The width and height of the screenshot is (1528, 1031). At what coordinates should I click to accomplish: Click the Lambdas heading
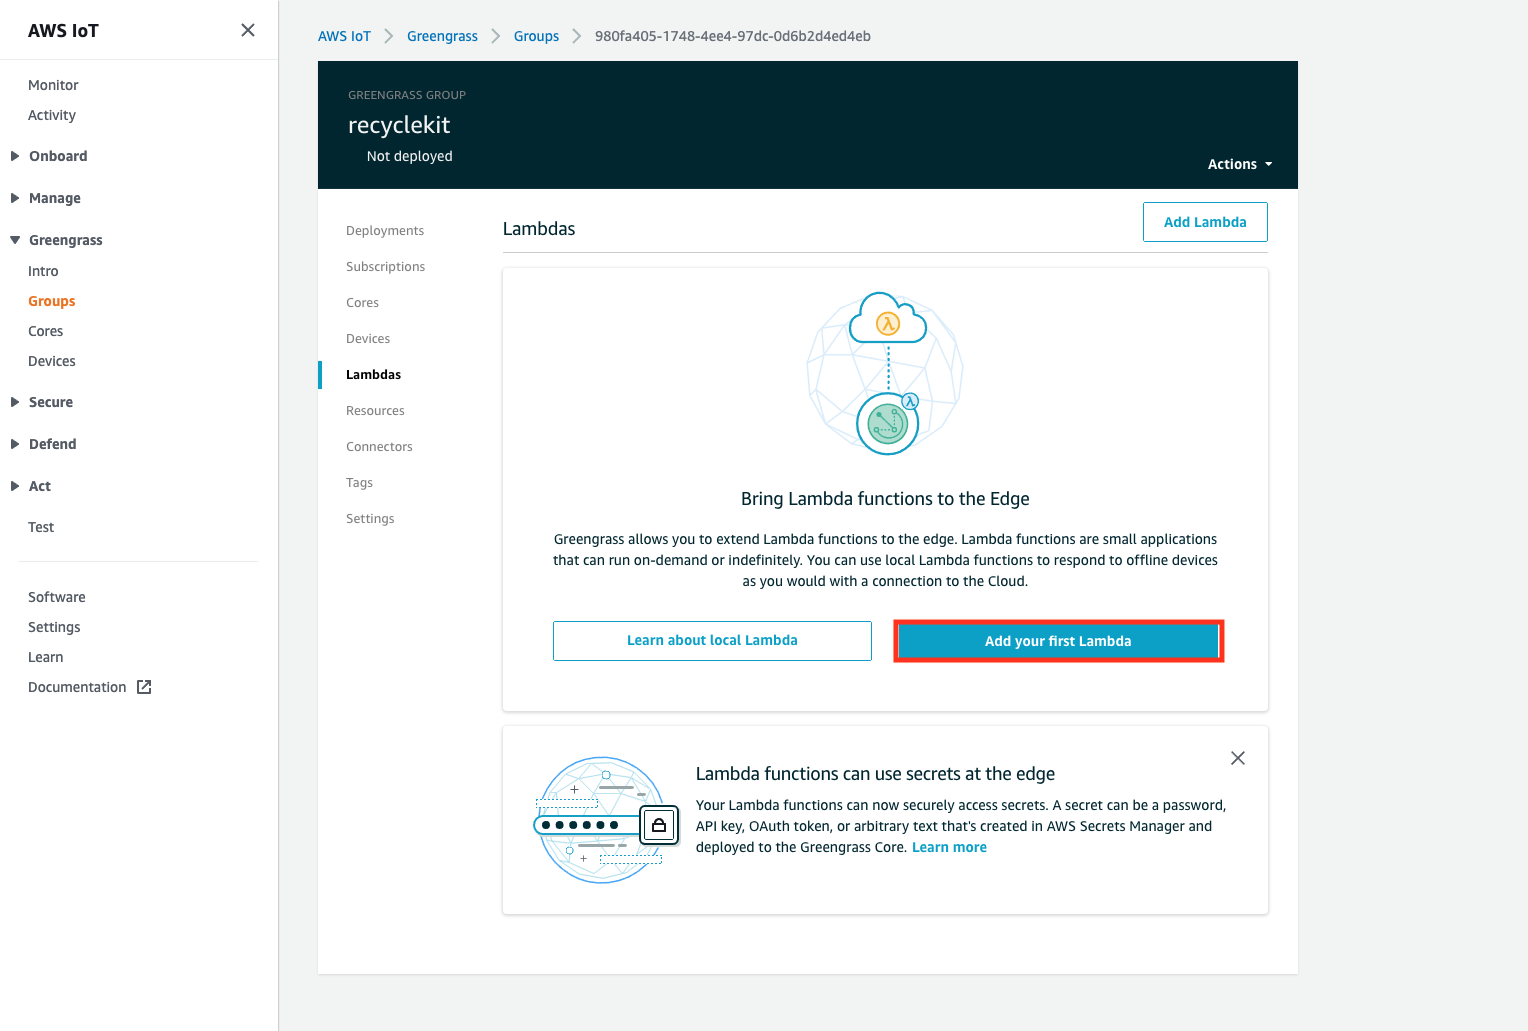(539, 229)
